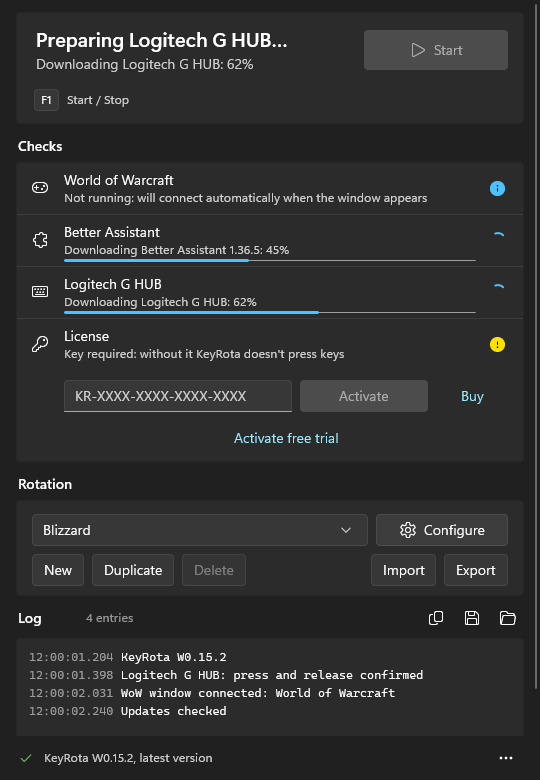Click the Logitech G HUB keyboard icon
Screen dimensions: 540x780
pos(40,292)
